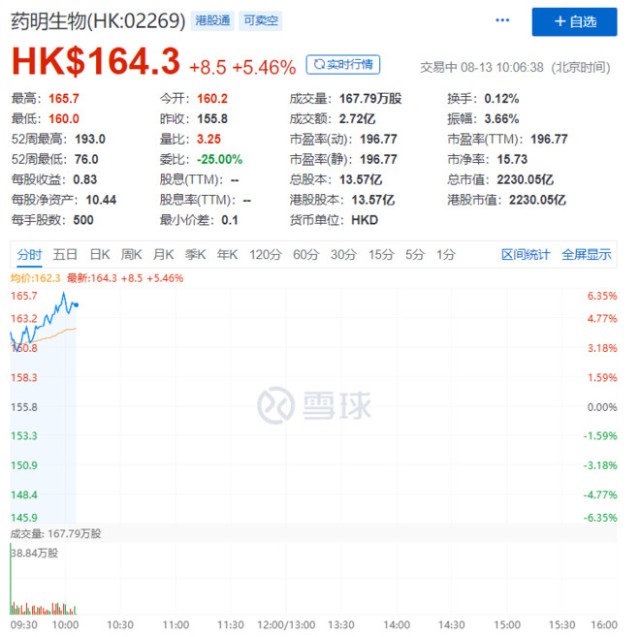Open the 周K candlestick tab

click(132, 254)
